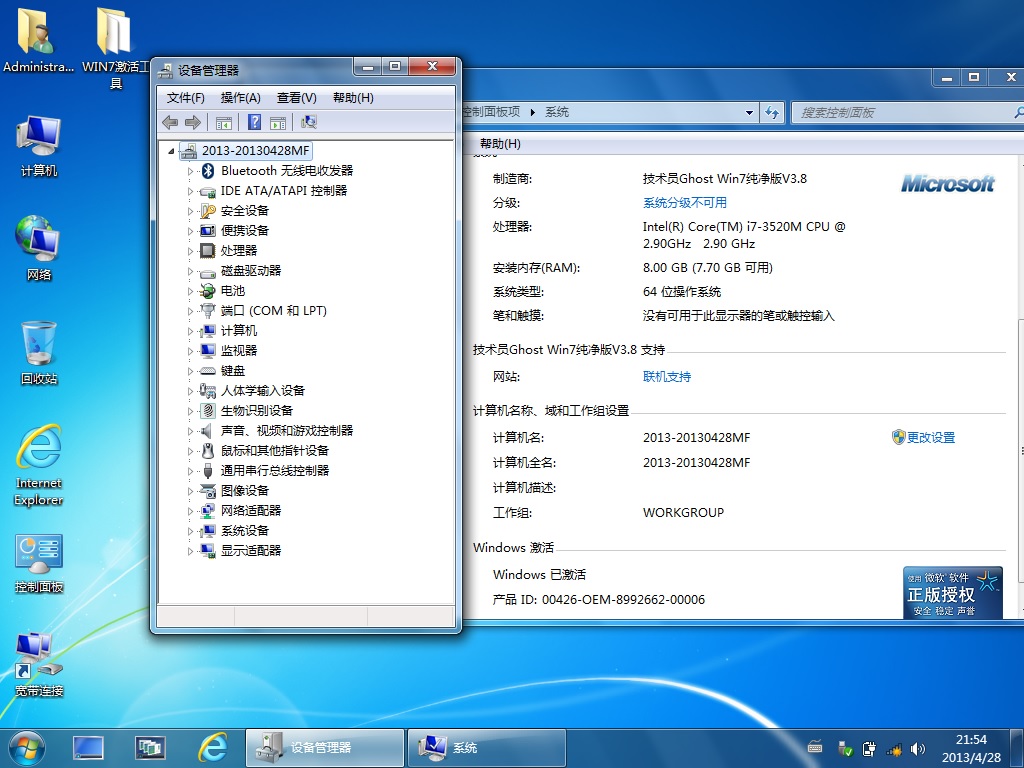Select the 鼠标和其他指针设备 mouse icon
The width and height of the screenshot is (1024, 768).
(208, 451)
